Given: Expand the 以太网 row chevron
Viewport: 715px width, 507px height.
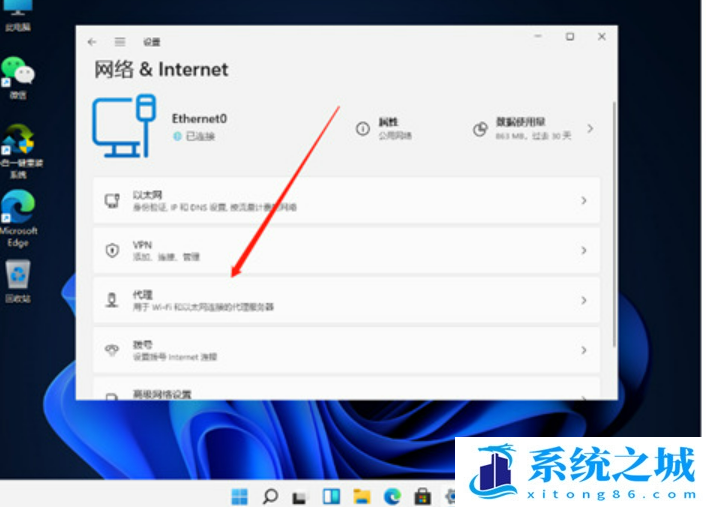Looking at the screenshot, I should click(583, 201).
